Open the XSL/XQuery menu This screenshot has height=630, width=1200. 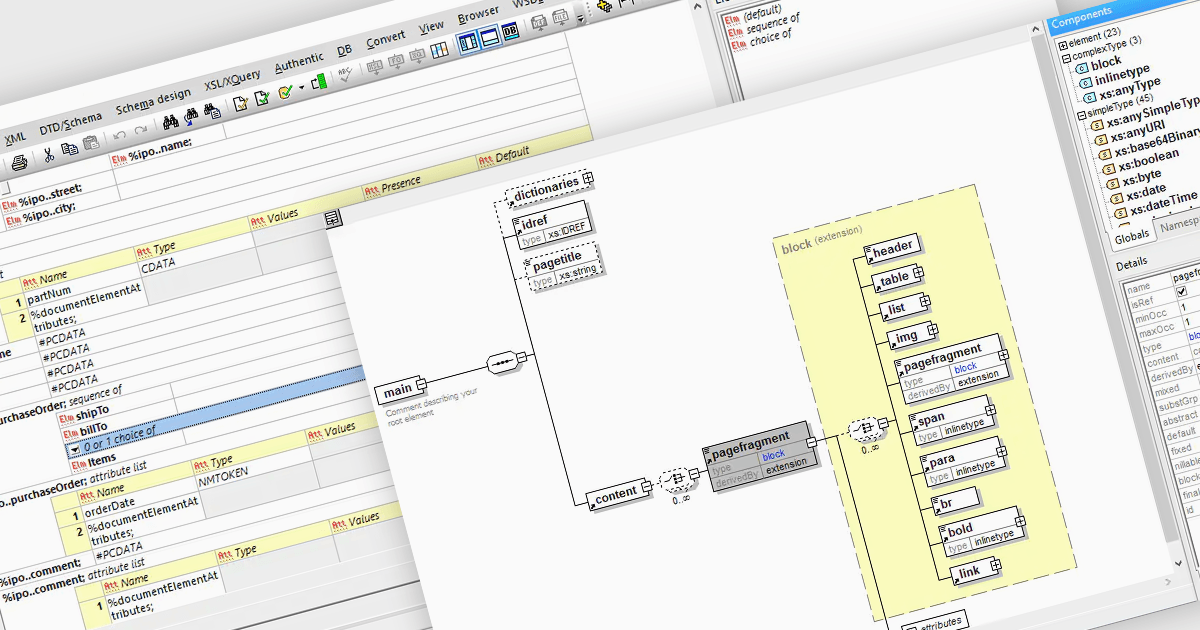(232, 80)
